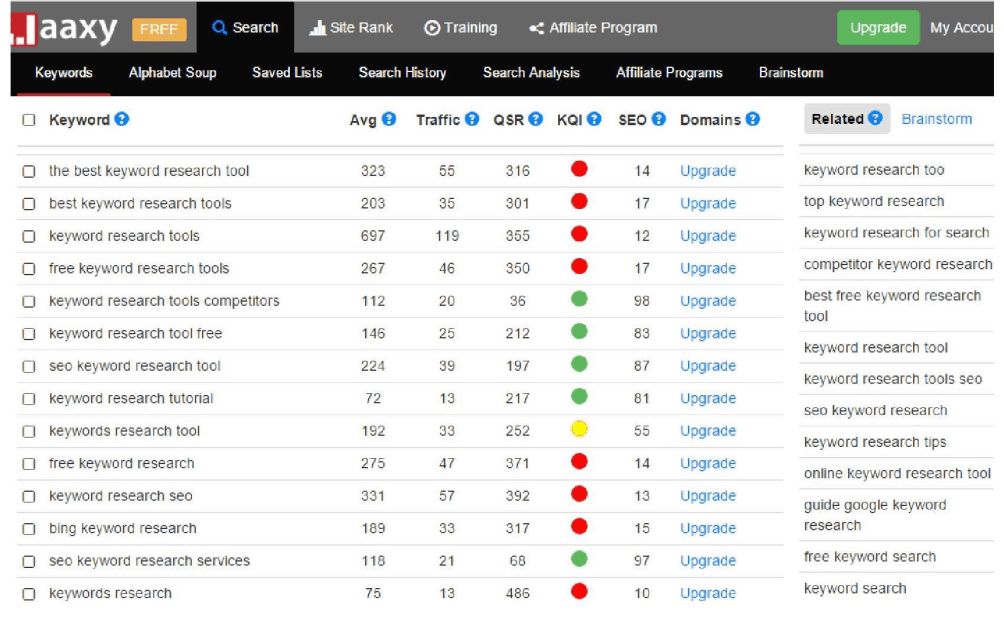Click related keyword 'guide google keyword research'

pyautogui.click(x=875, y=515)
